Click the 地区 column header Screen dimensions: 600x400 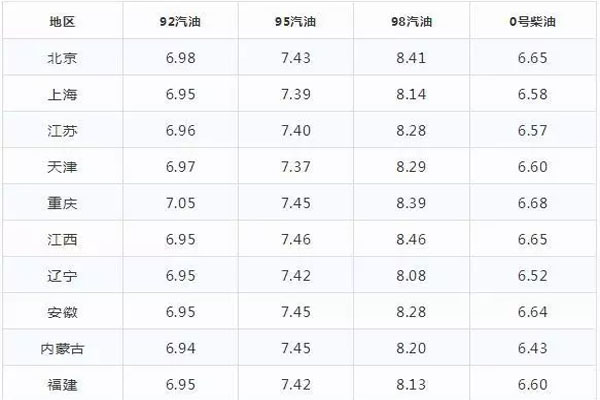62,21
